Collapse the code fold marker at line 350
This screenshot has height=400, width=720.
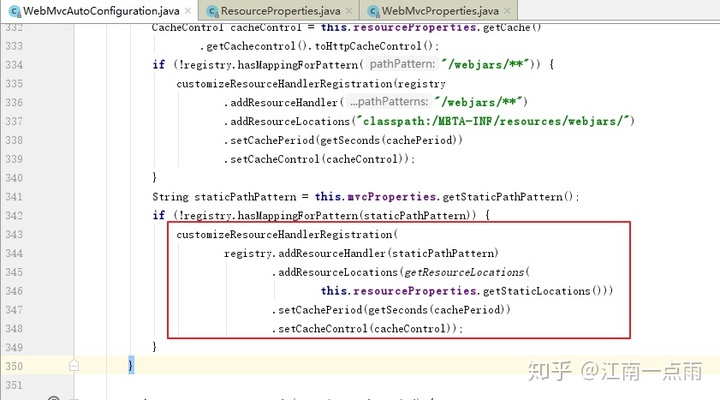tap(74, 366)
